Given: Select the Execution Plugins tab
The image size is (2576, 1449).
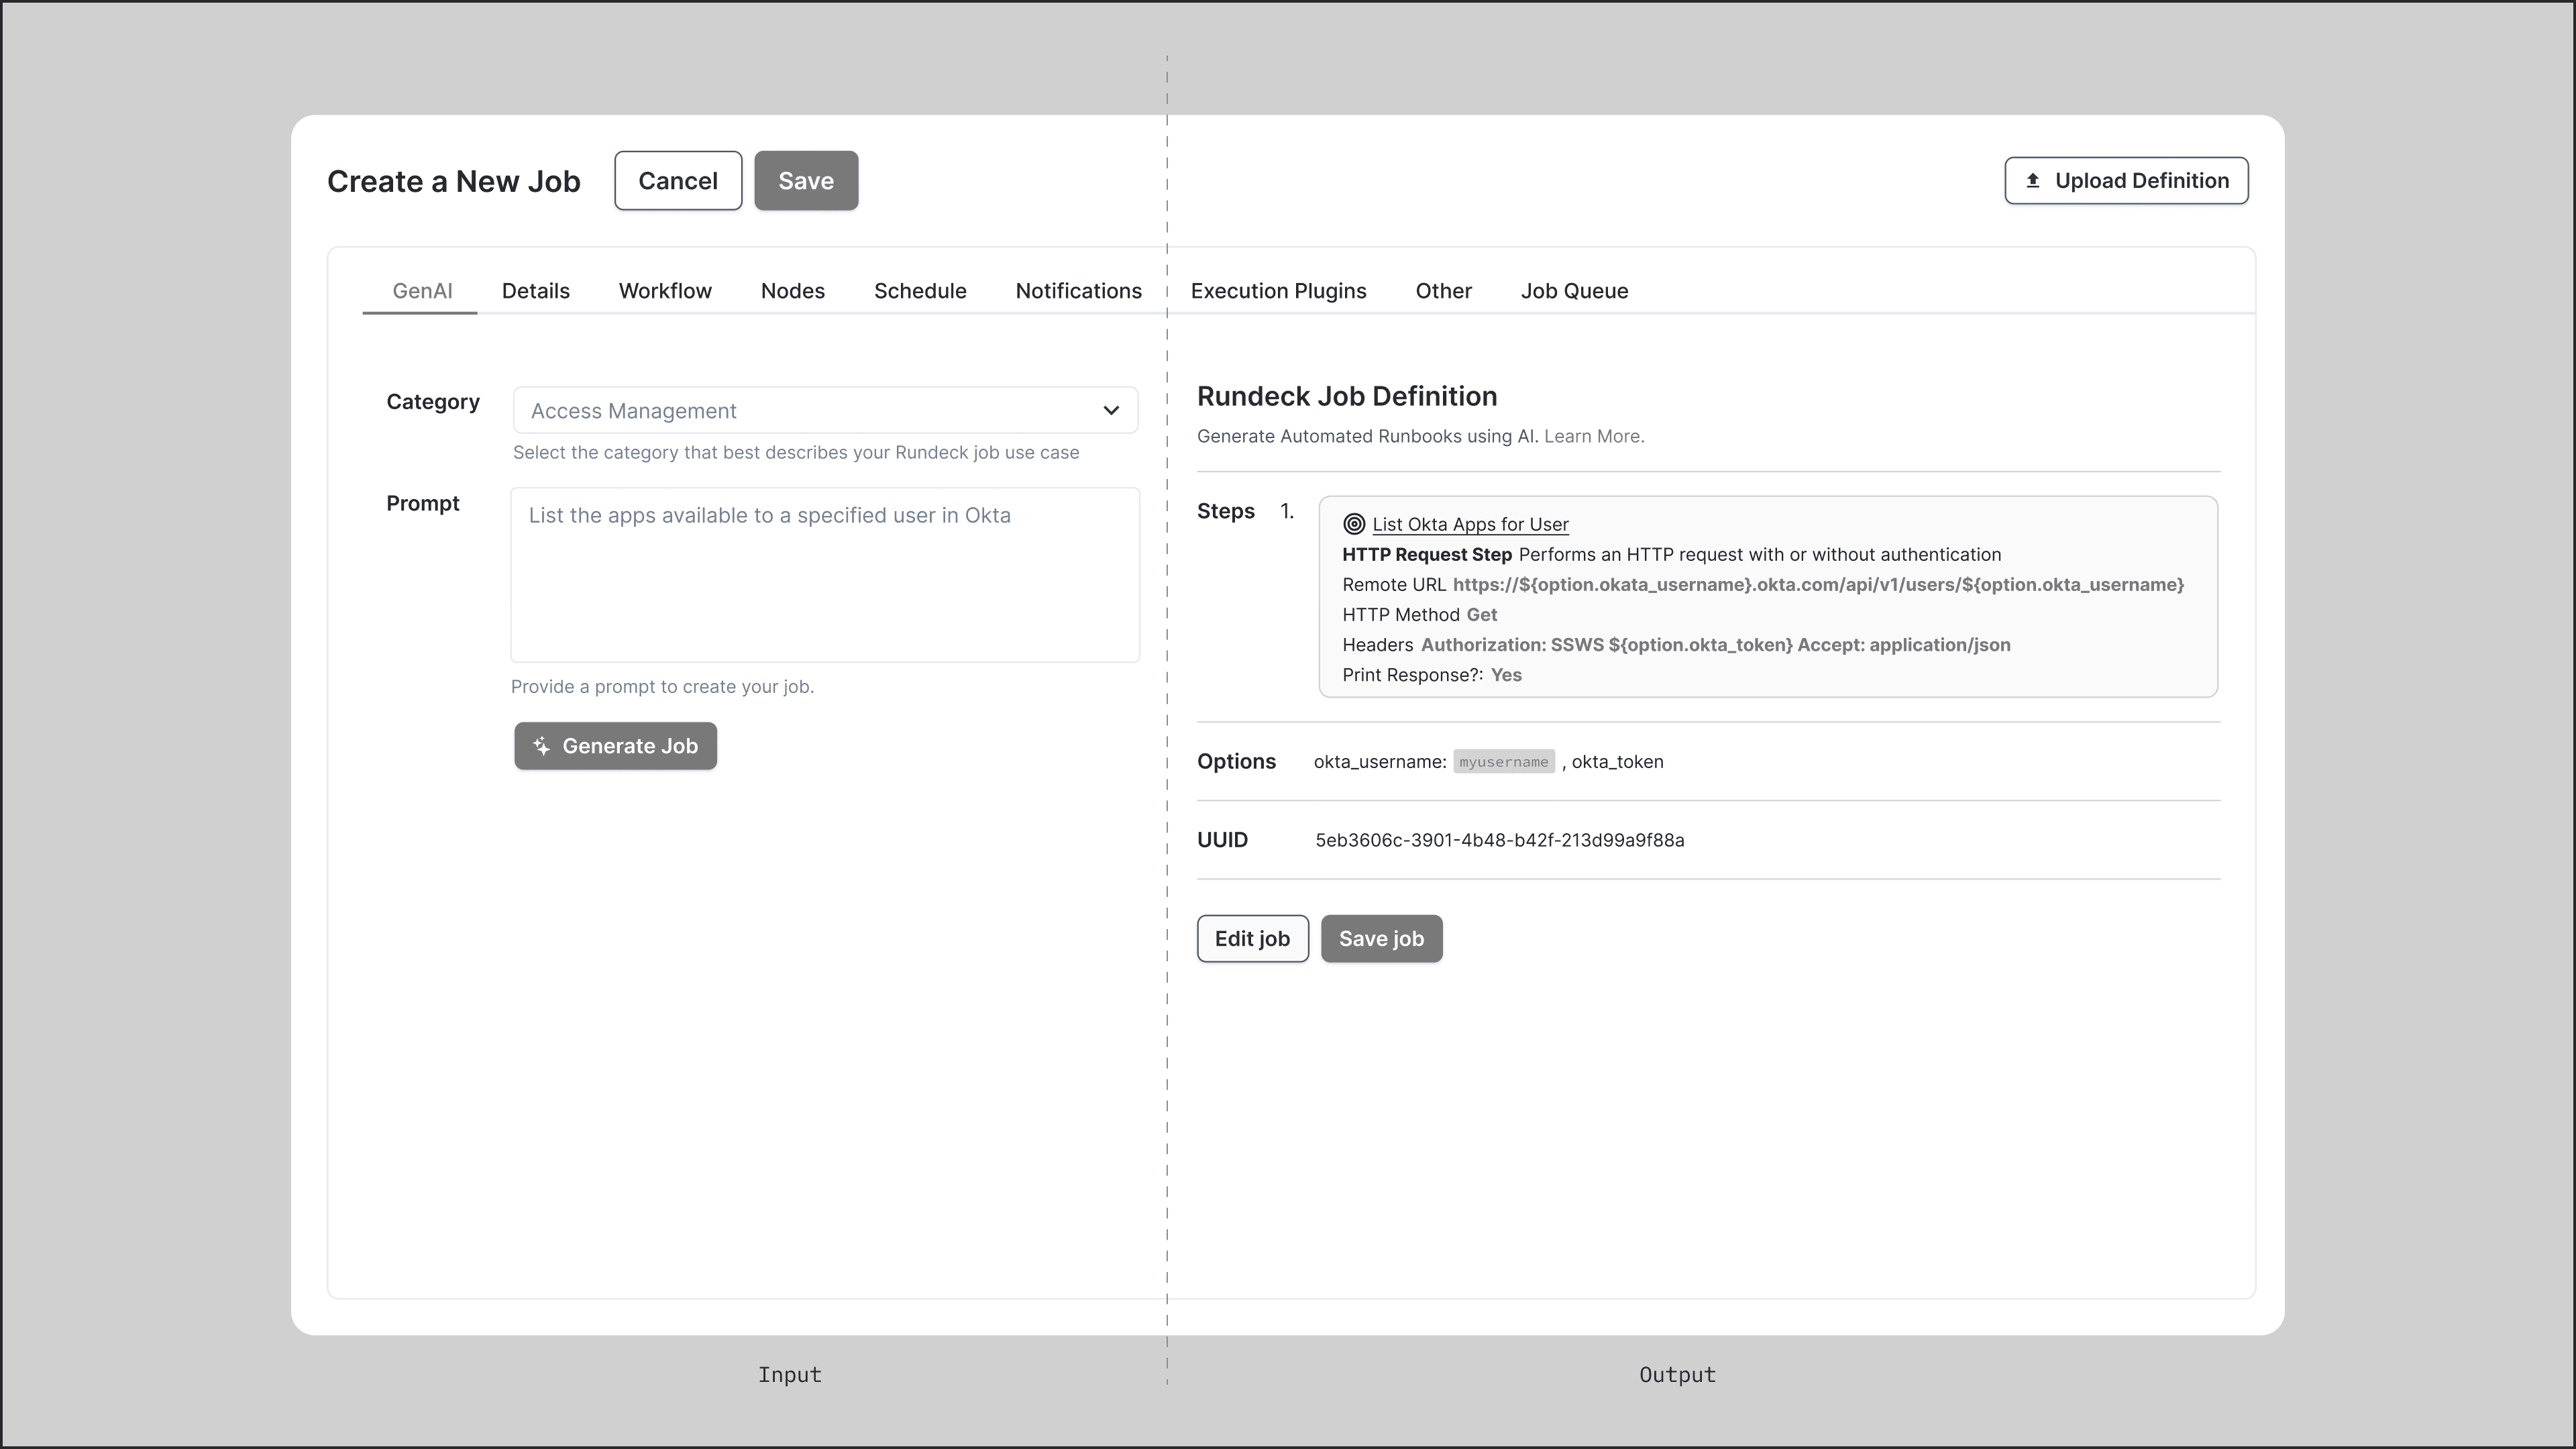Looking at the screenshot, I should [x=1278, y=291].
